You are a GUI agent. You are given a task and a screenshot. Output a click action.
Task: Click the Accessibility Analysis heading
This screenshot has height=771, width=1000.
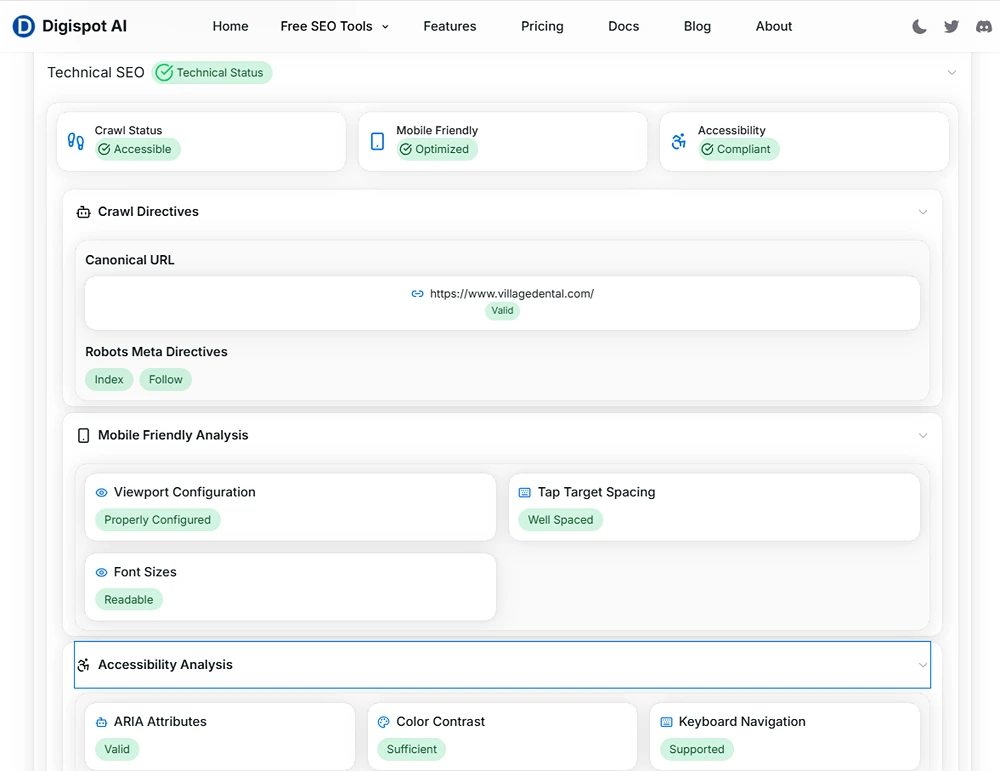click(x=165, y=665)
